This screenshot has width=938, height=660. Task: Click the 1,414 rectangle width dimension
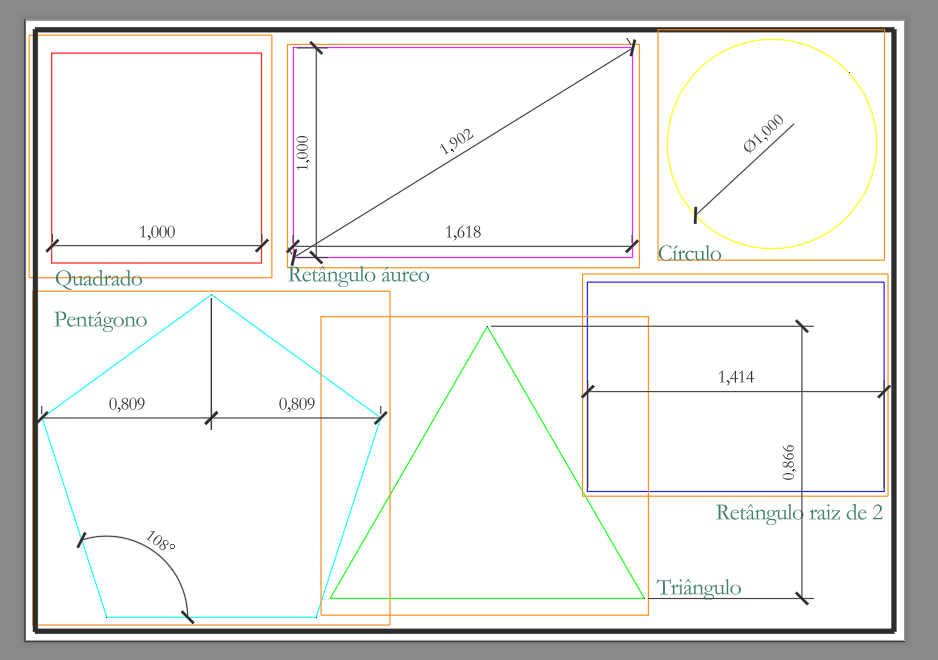(x=735, y=377)
